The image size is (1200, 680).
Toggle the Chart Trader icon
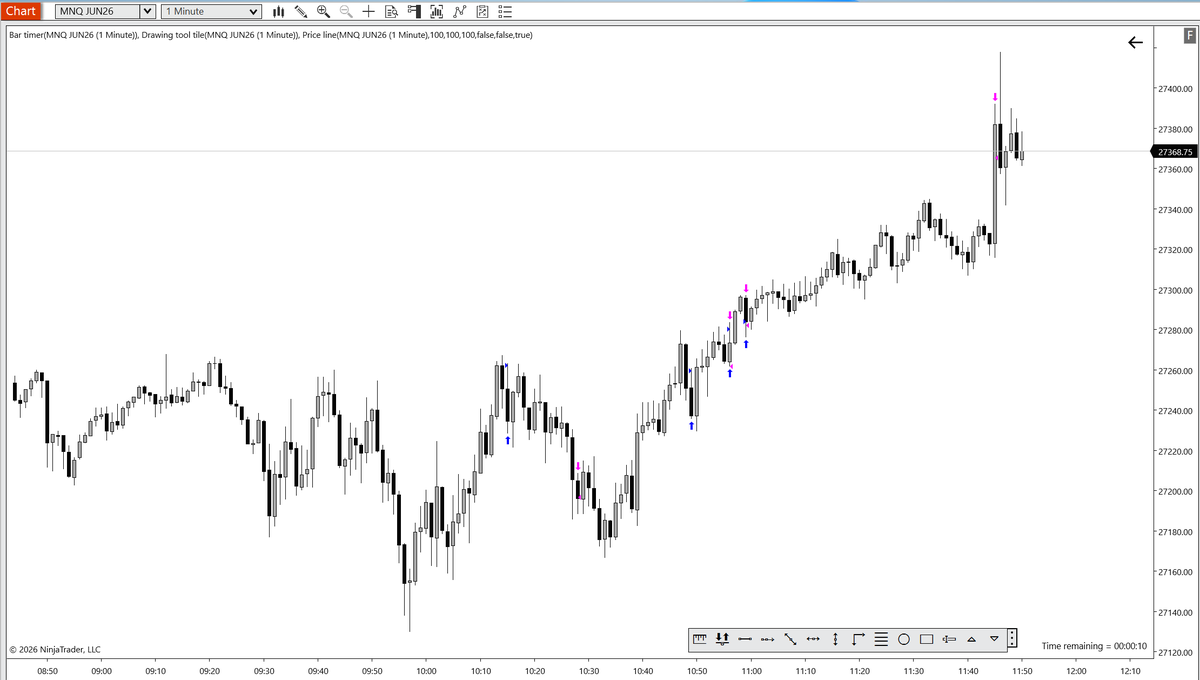tap(414, 12)
